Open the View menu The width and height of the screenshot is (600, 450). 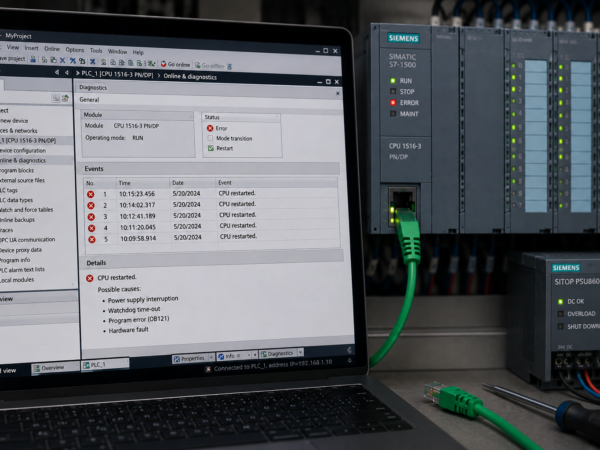[x=13, y=47]
